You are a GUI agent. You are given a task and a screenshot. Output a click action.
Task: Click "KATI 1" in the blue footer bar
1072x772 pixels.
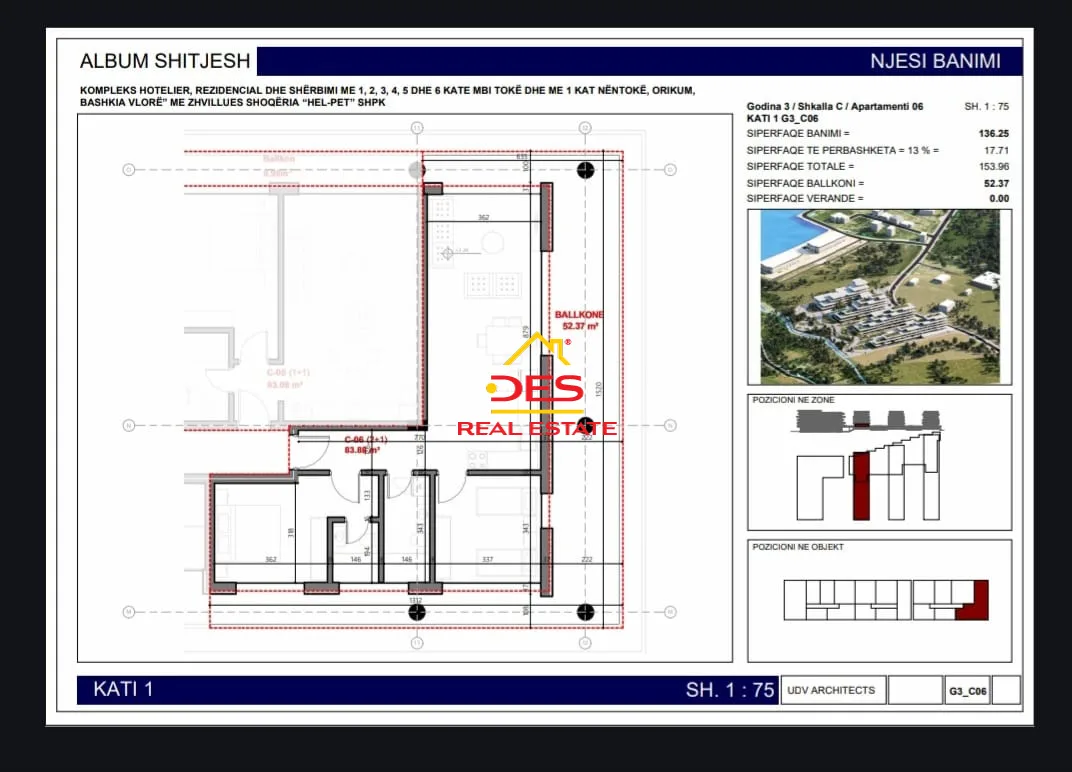click(123, 689)
